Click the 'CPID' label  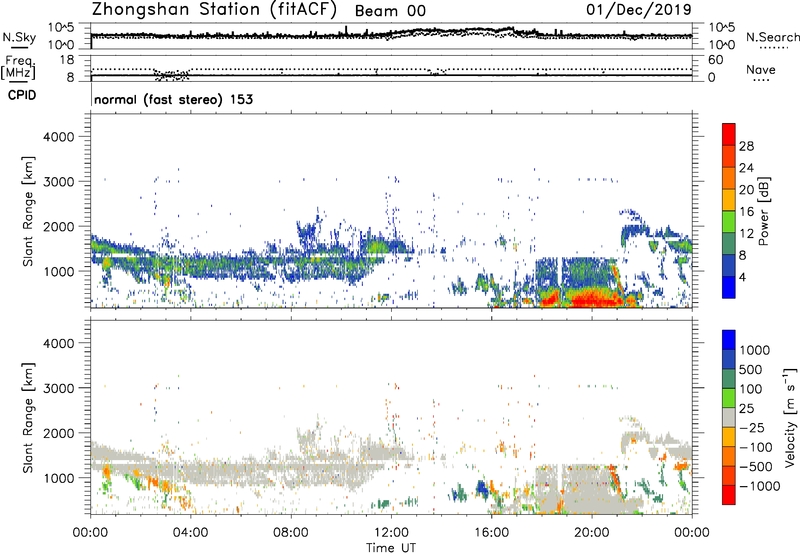click(x=22, y=95)
